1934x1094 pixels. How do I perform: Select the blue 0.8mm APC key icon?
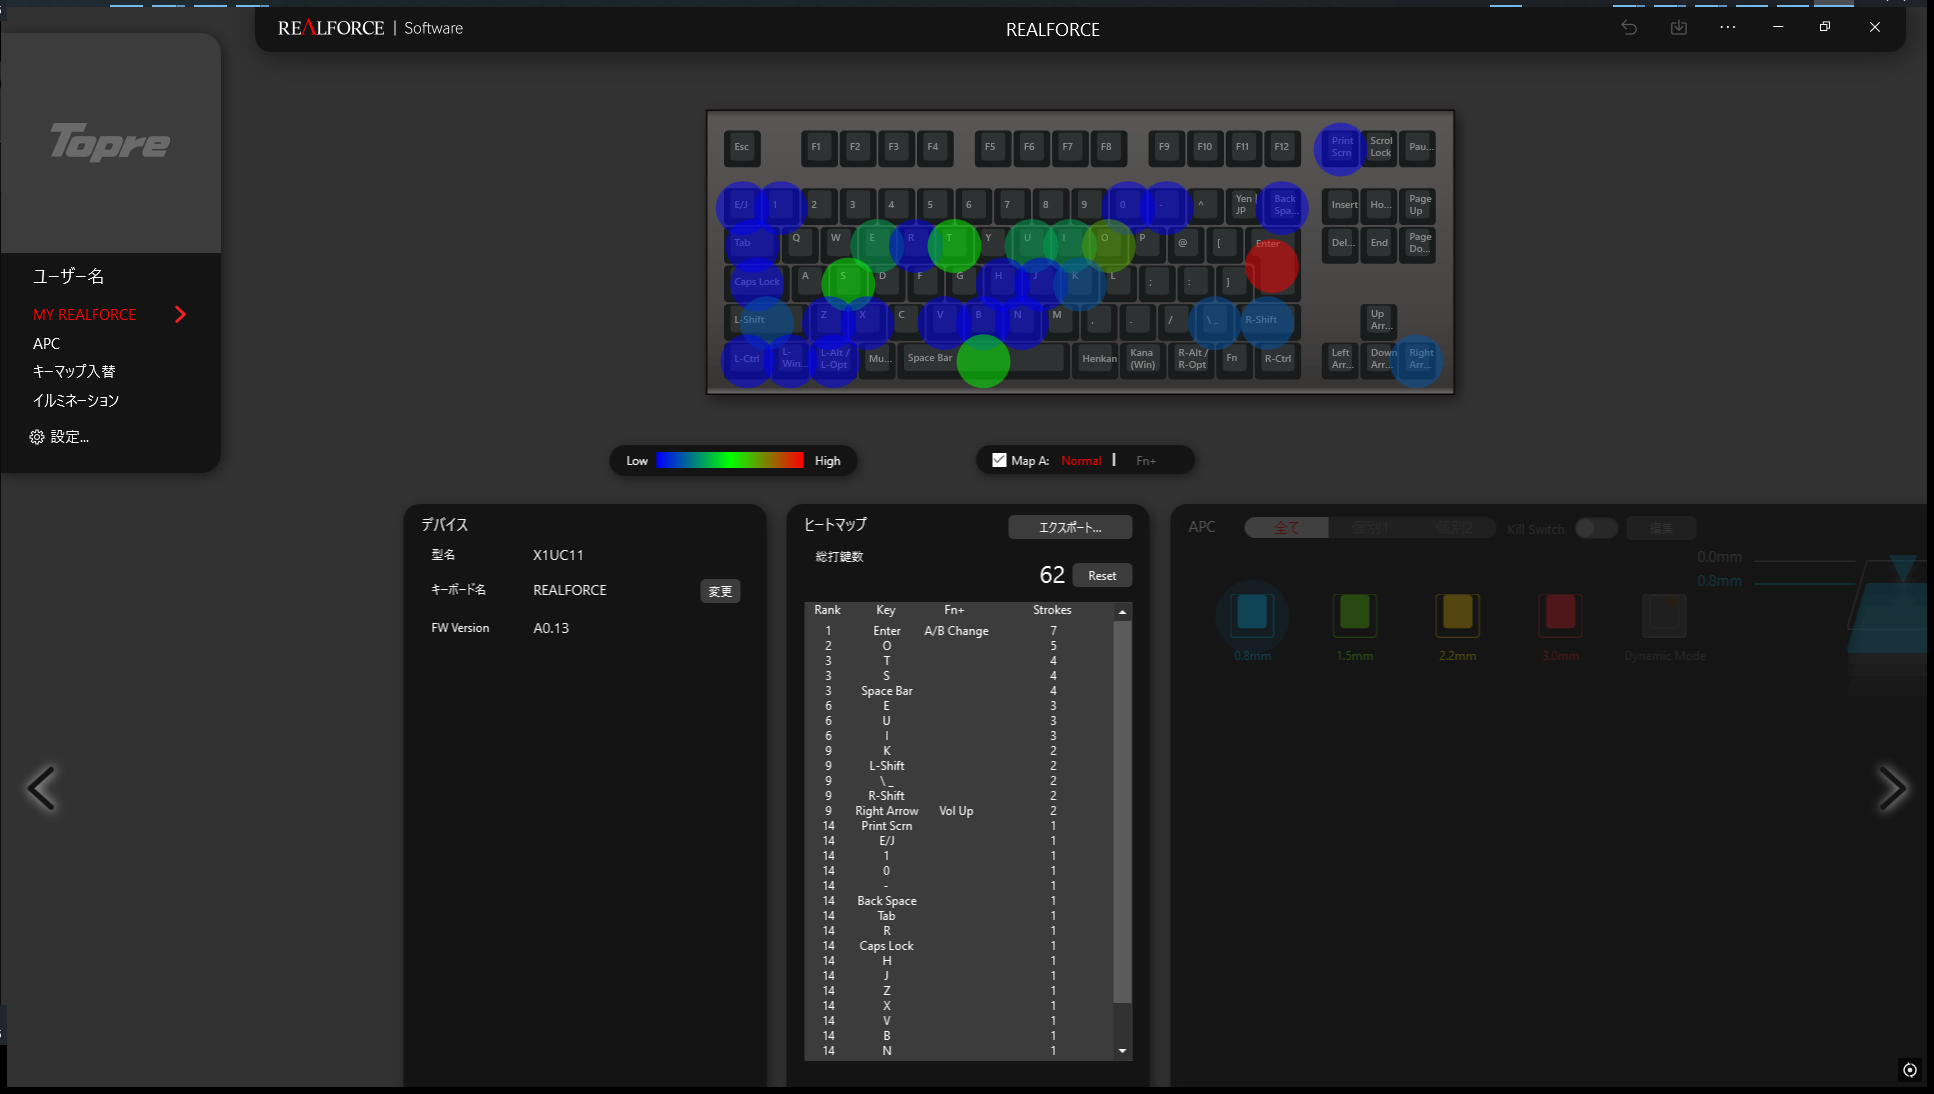click(1252, 613)
